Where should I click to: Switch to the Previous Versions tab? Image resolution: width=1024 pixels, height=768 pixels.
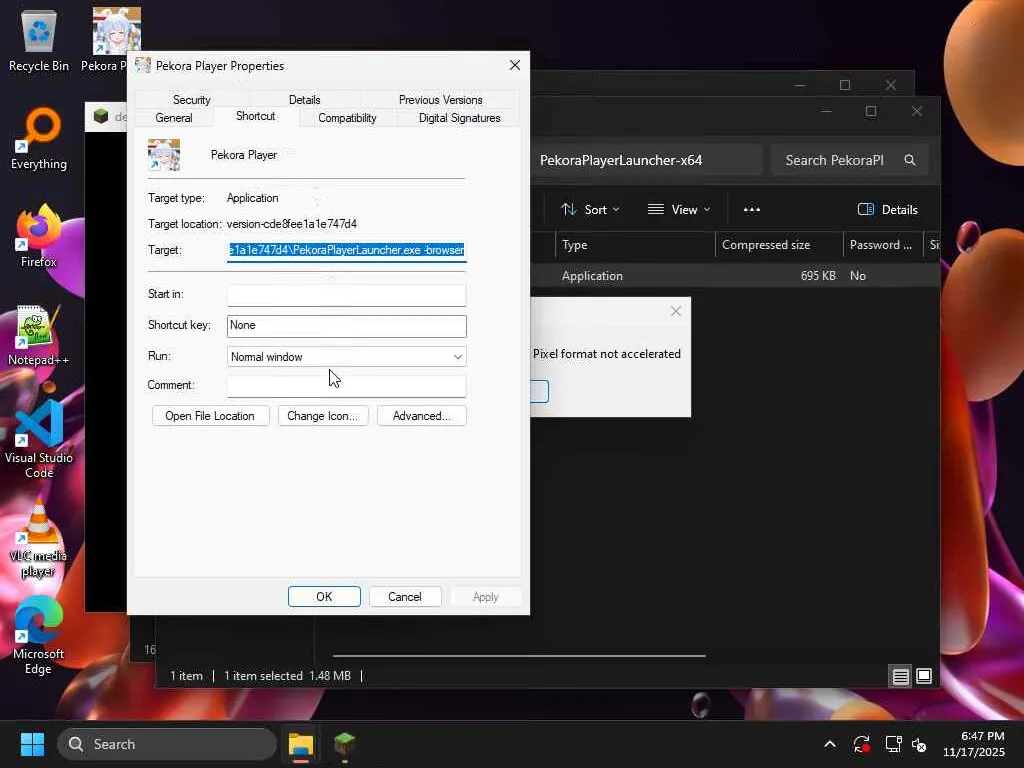(x=440, y=100)
